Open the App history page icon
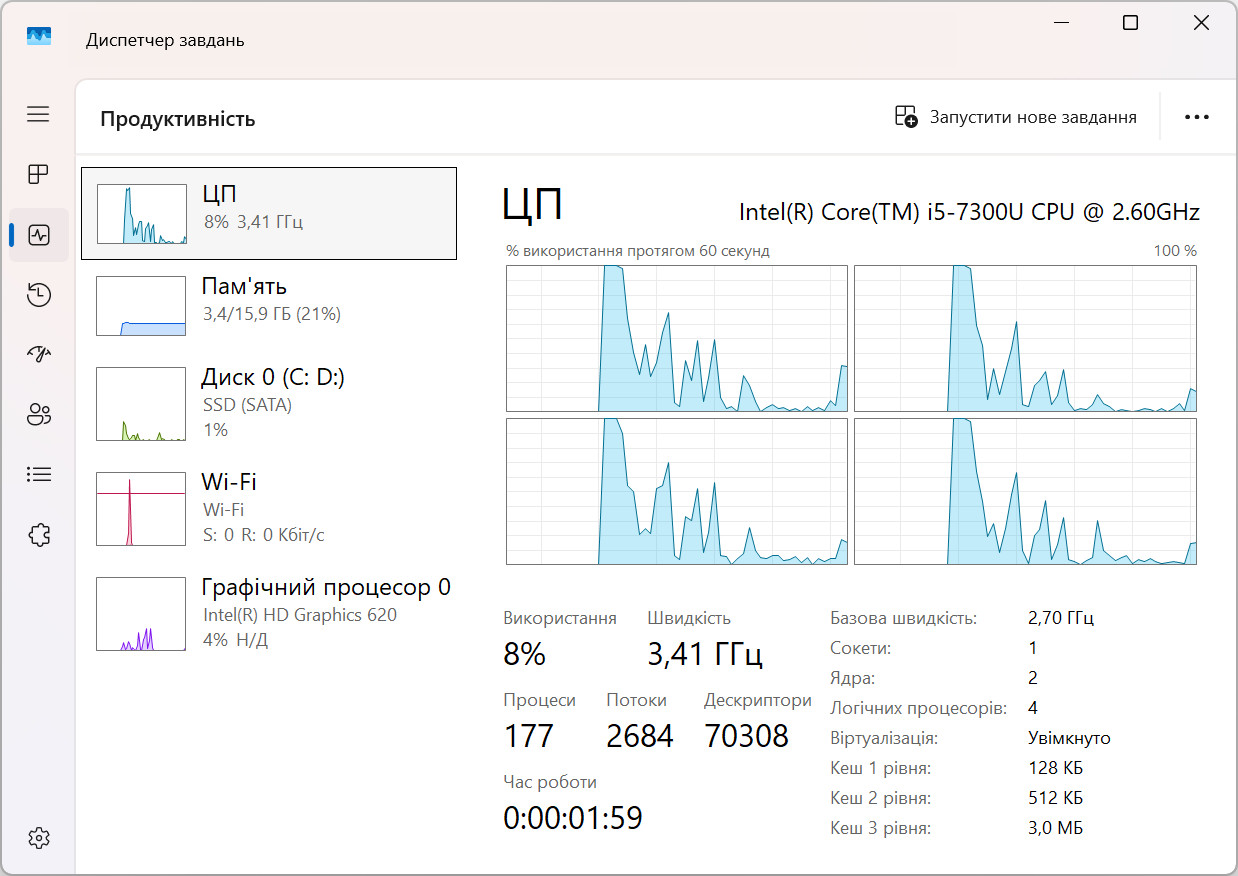The image size is (1238, 876). 38,295
